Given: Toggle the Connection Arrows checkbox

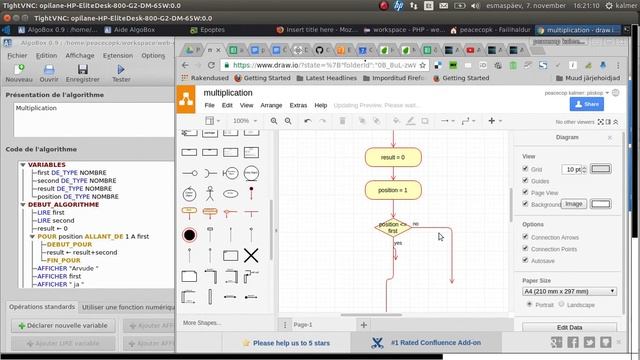Looking at the screenshot, I should click(525, 236).
